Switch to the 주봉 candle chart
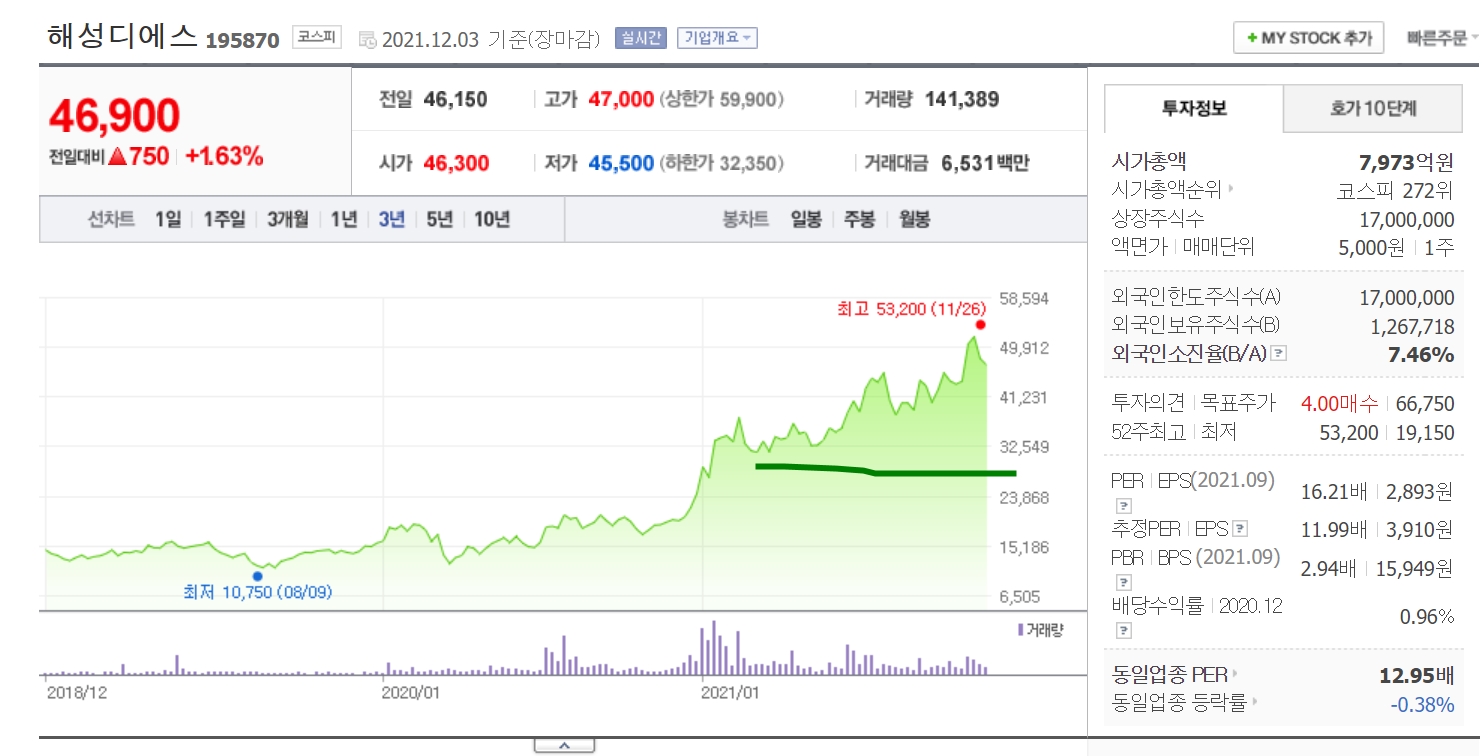1483x756 pixels. [860, 220]
